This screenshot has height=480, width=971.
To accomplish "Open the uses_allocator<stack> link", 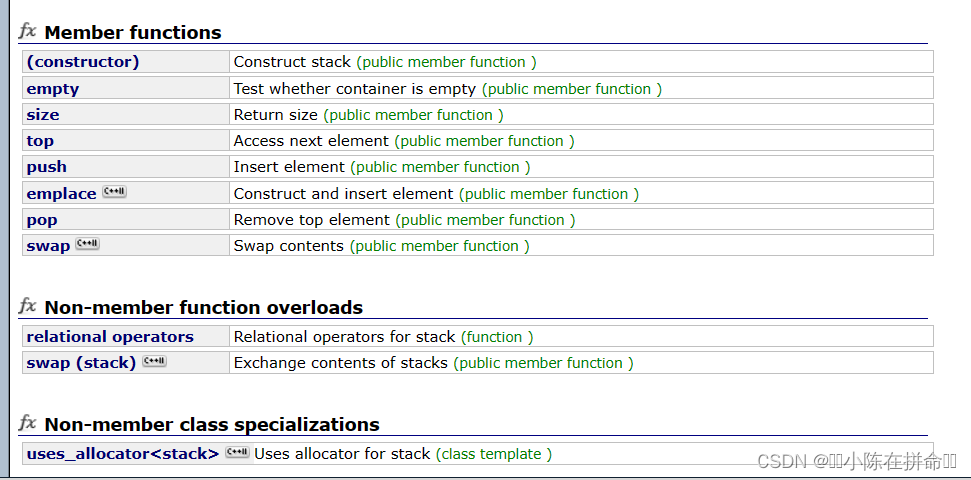I will pyautogui.click(x=123, y=454).
